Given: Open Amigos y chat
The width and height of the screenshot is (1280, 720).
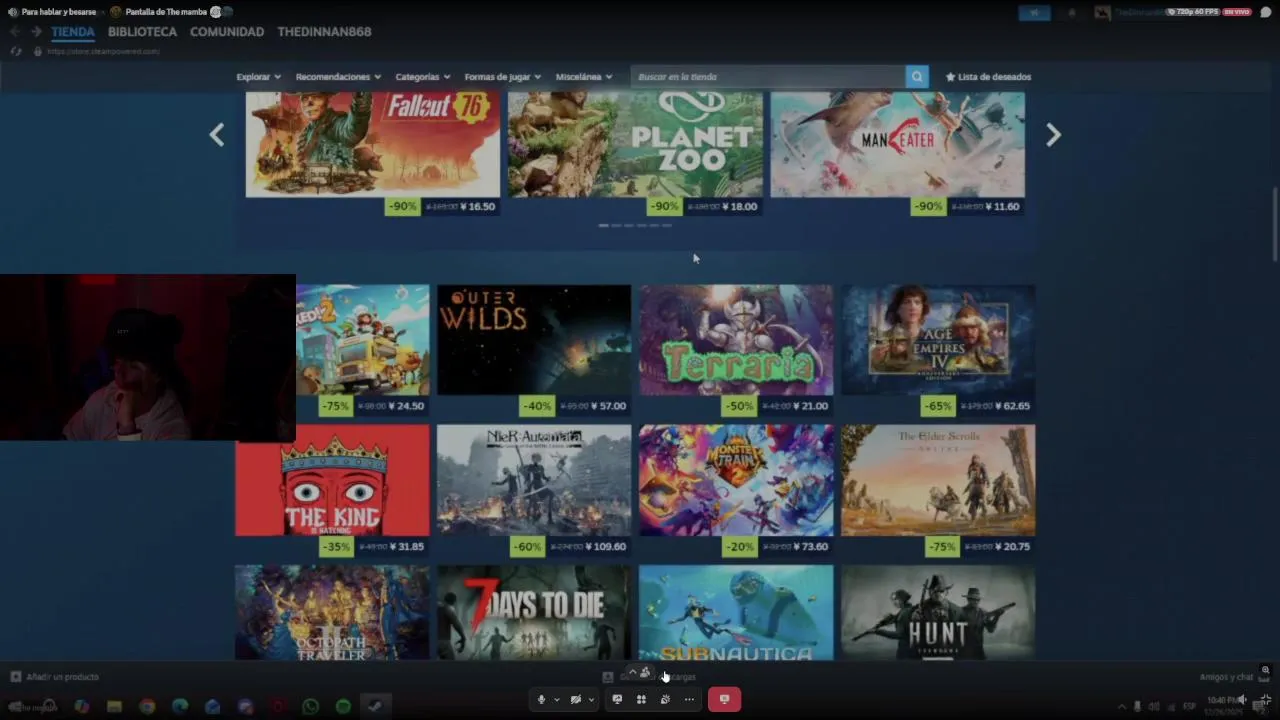Looking at the screenshot, I should [x=1226, y=677].
